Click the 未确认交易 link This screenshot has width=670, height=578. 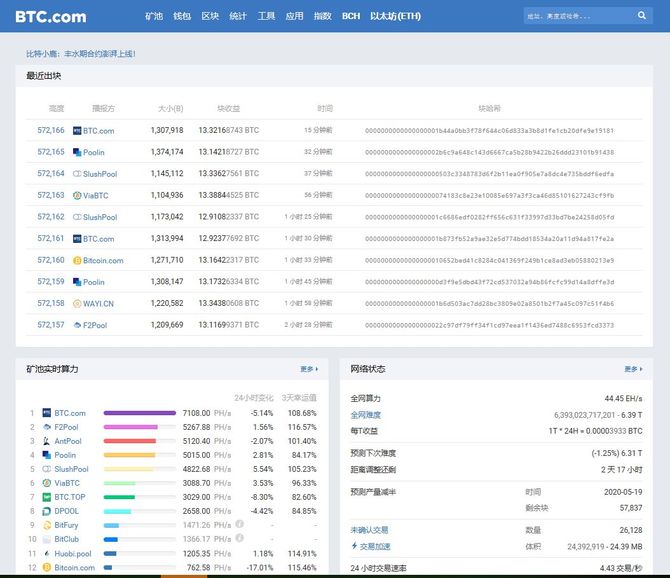pyautogui.click(x=369, y=530)
